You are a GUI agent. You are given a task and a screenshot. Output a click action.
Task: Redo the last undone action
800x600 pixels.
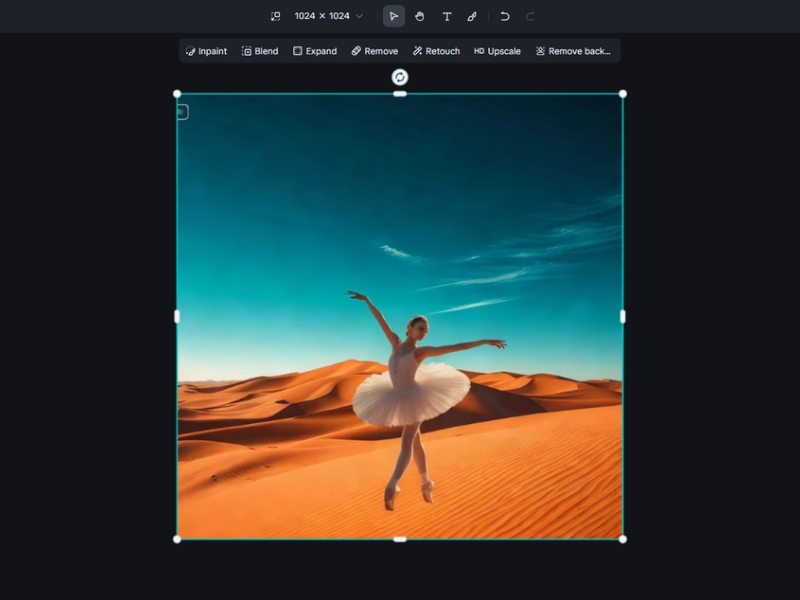click(x=530, y=16)
